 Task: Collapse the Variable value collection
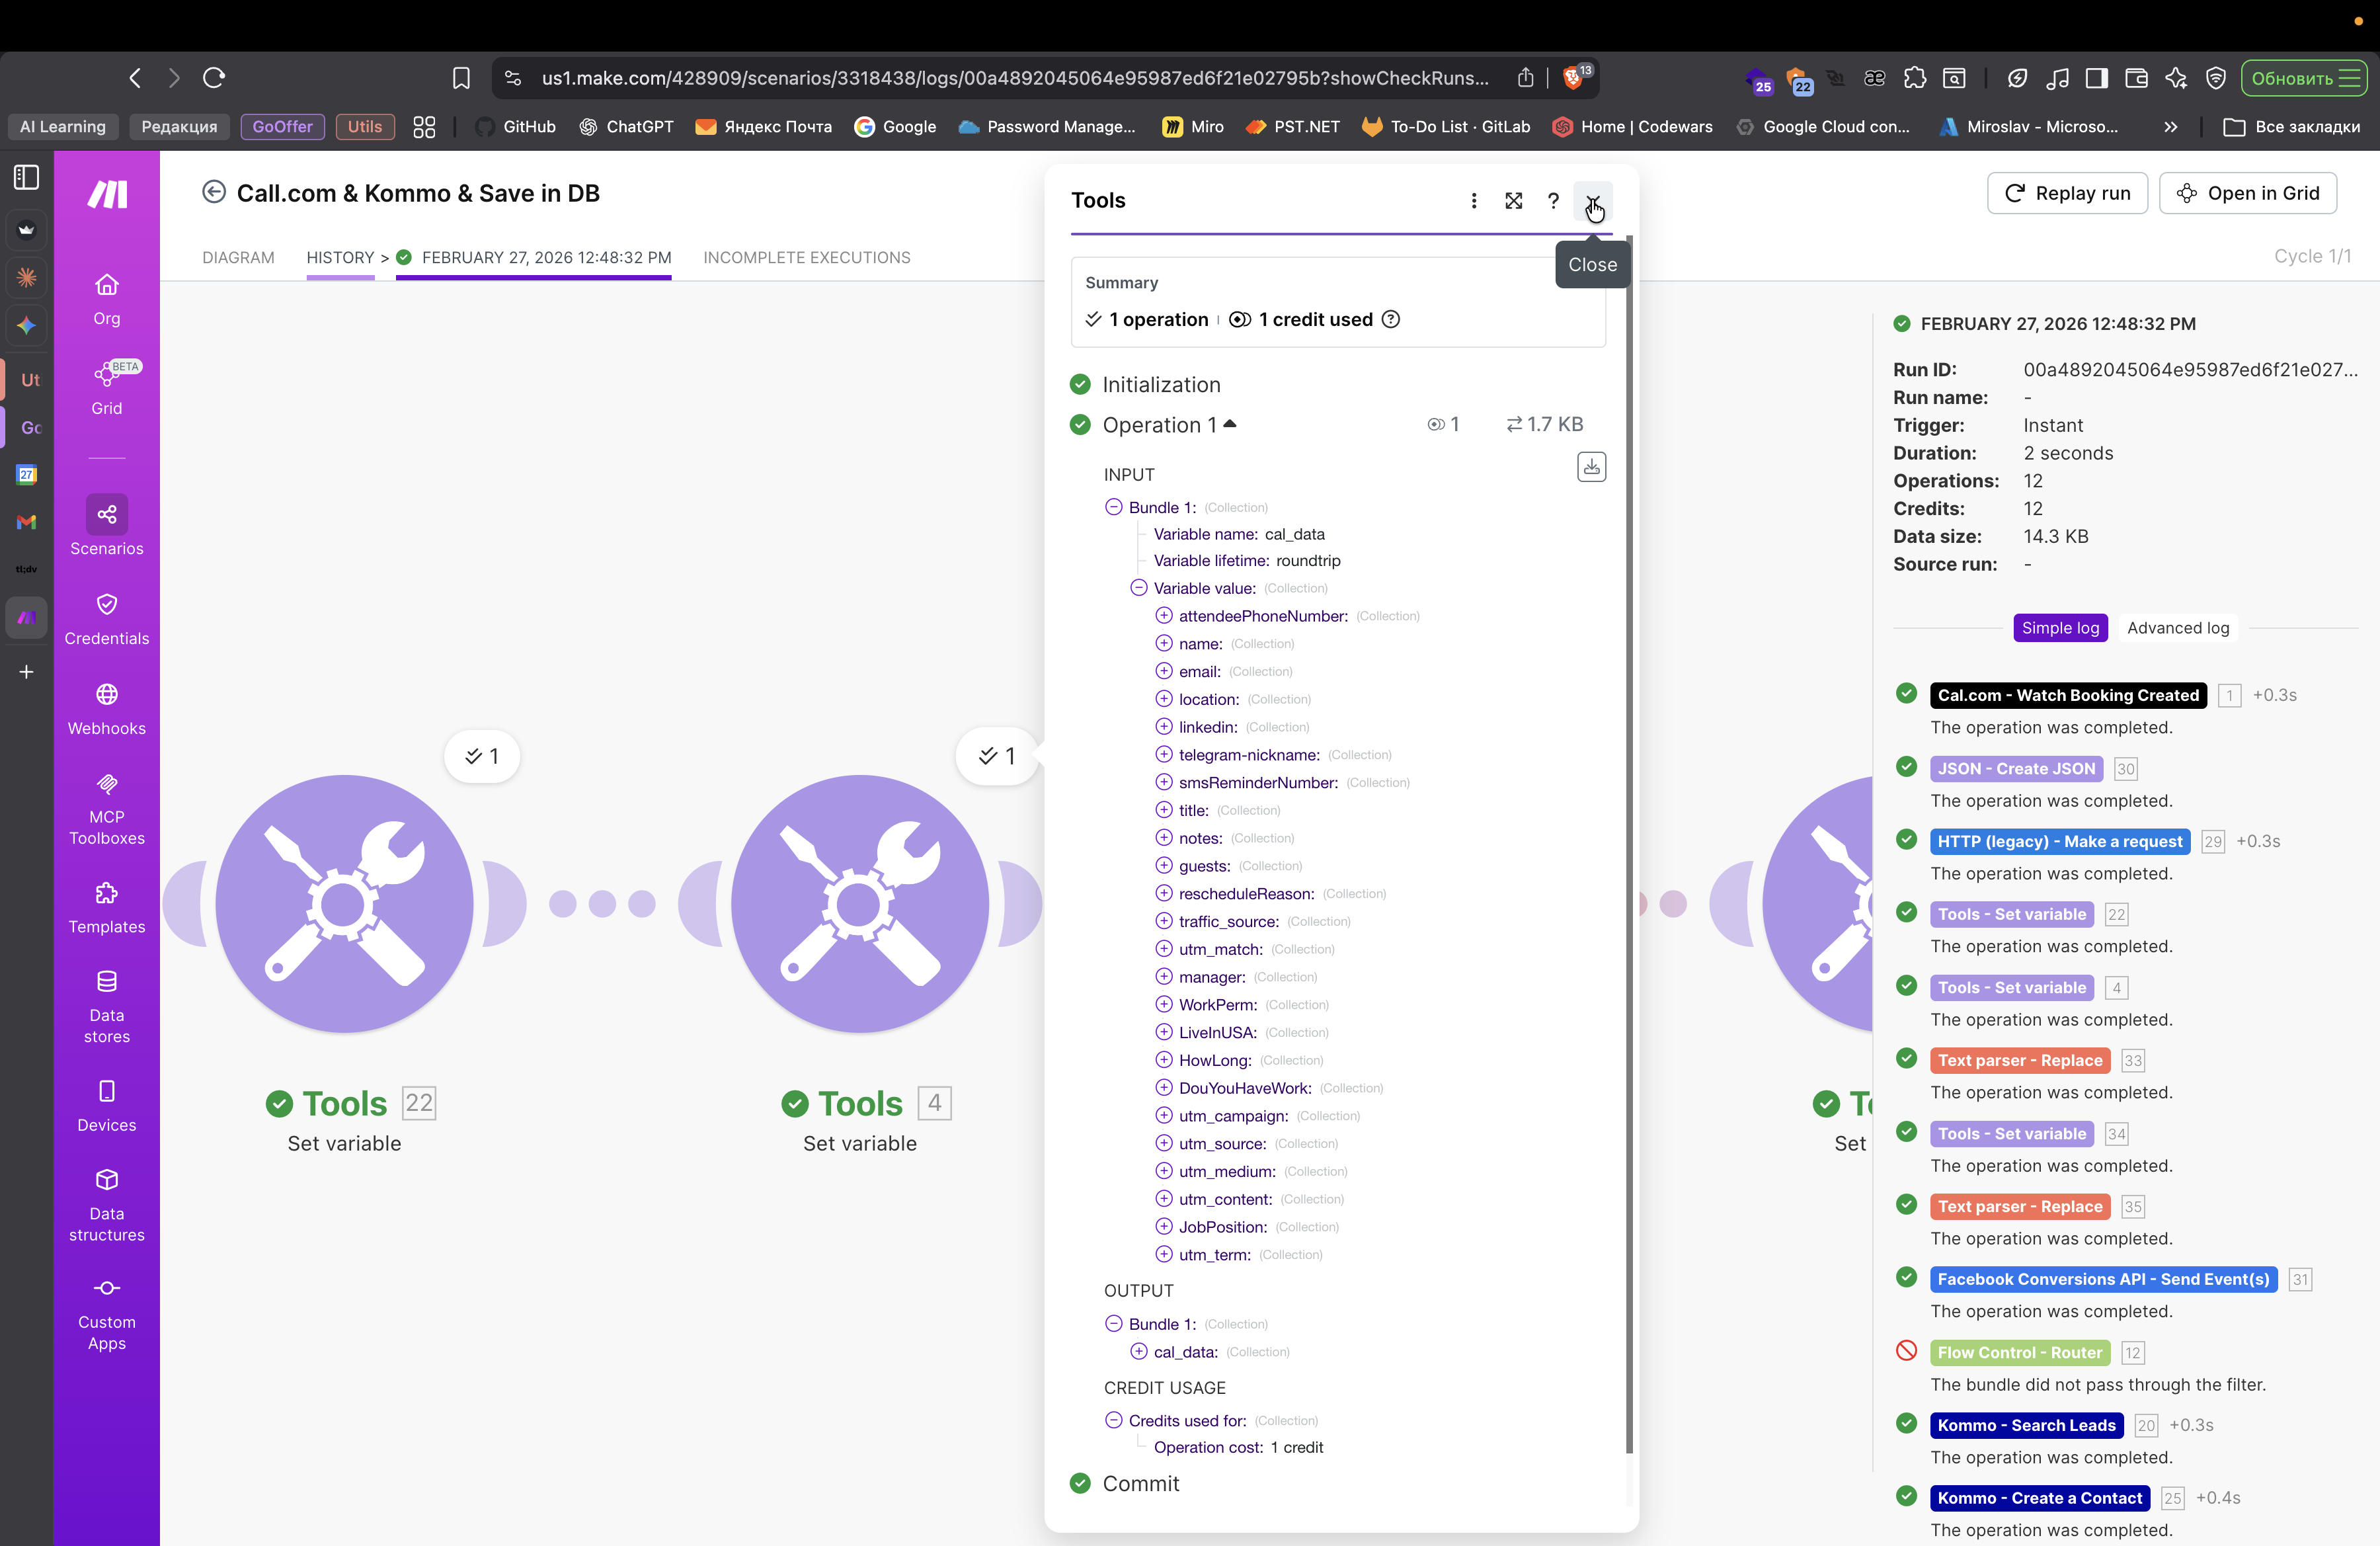click(1138, 588)
